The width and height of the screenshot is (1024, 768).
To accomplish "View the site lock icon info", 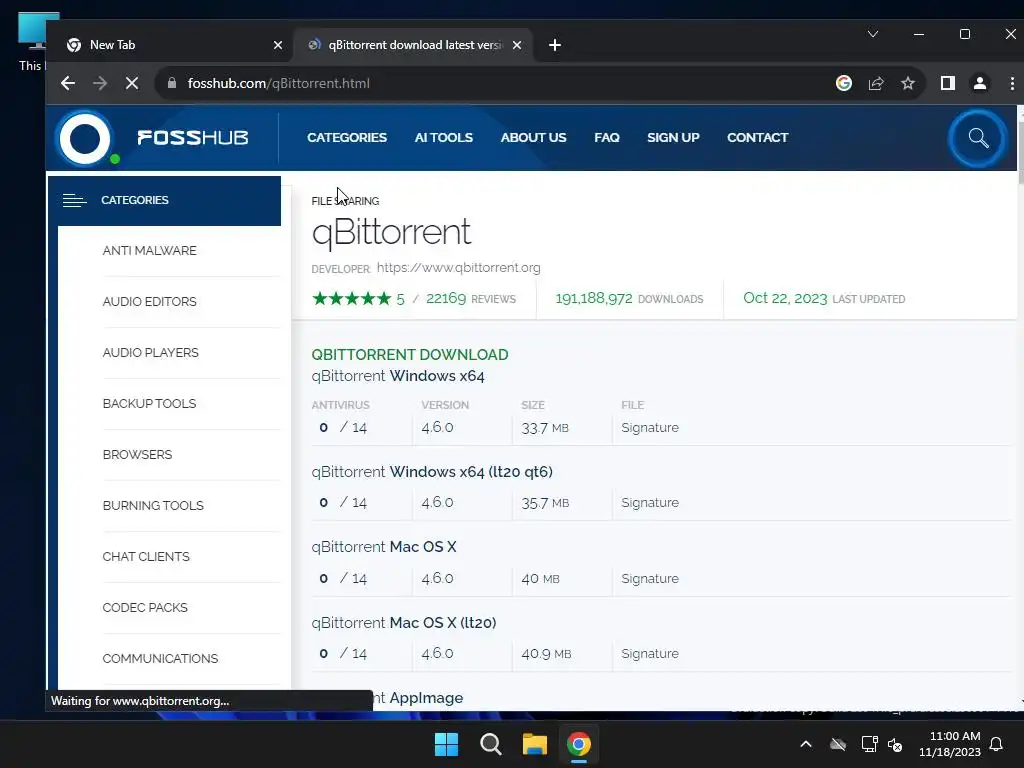I will tap(172, 83).
